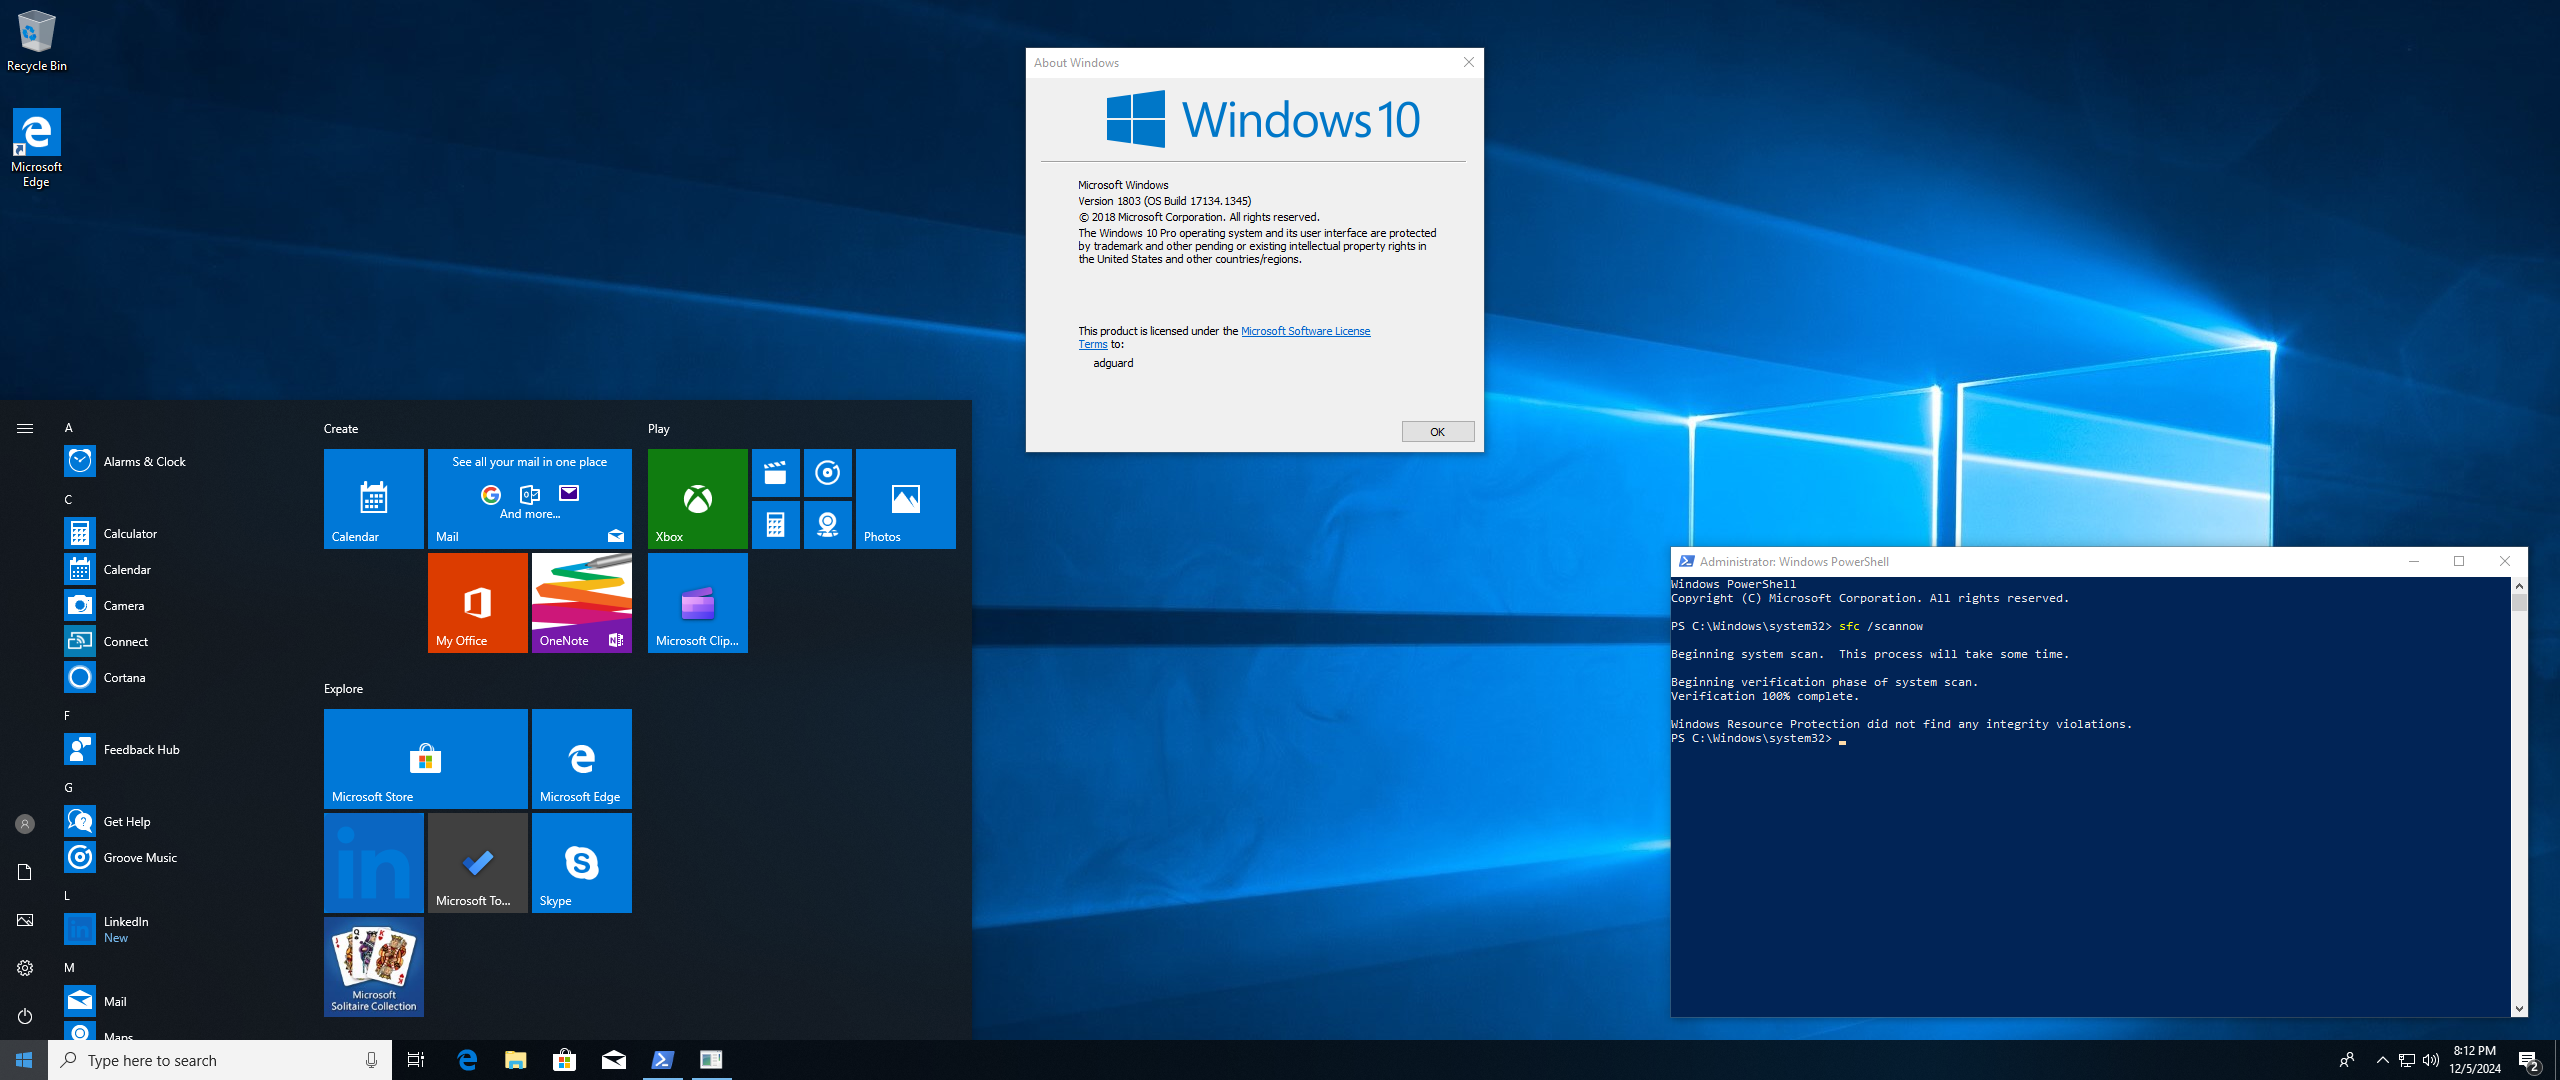Open Pictures from the Start sidebar
This screenshot has height=1080, width=2560.
point(25,920)
